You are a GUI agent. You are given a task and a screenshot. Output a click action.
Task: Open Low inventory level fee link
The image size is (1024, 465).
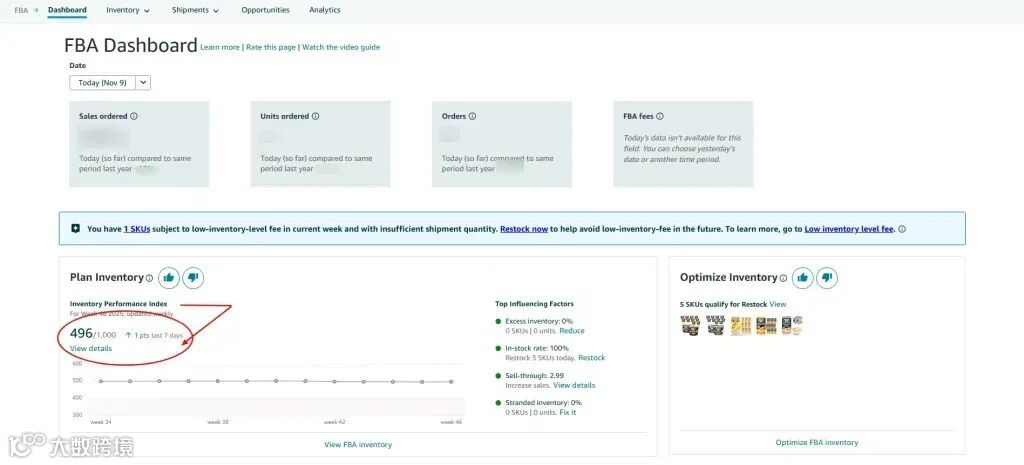[849, 229]
